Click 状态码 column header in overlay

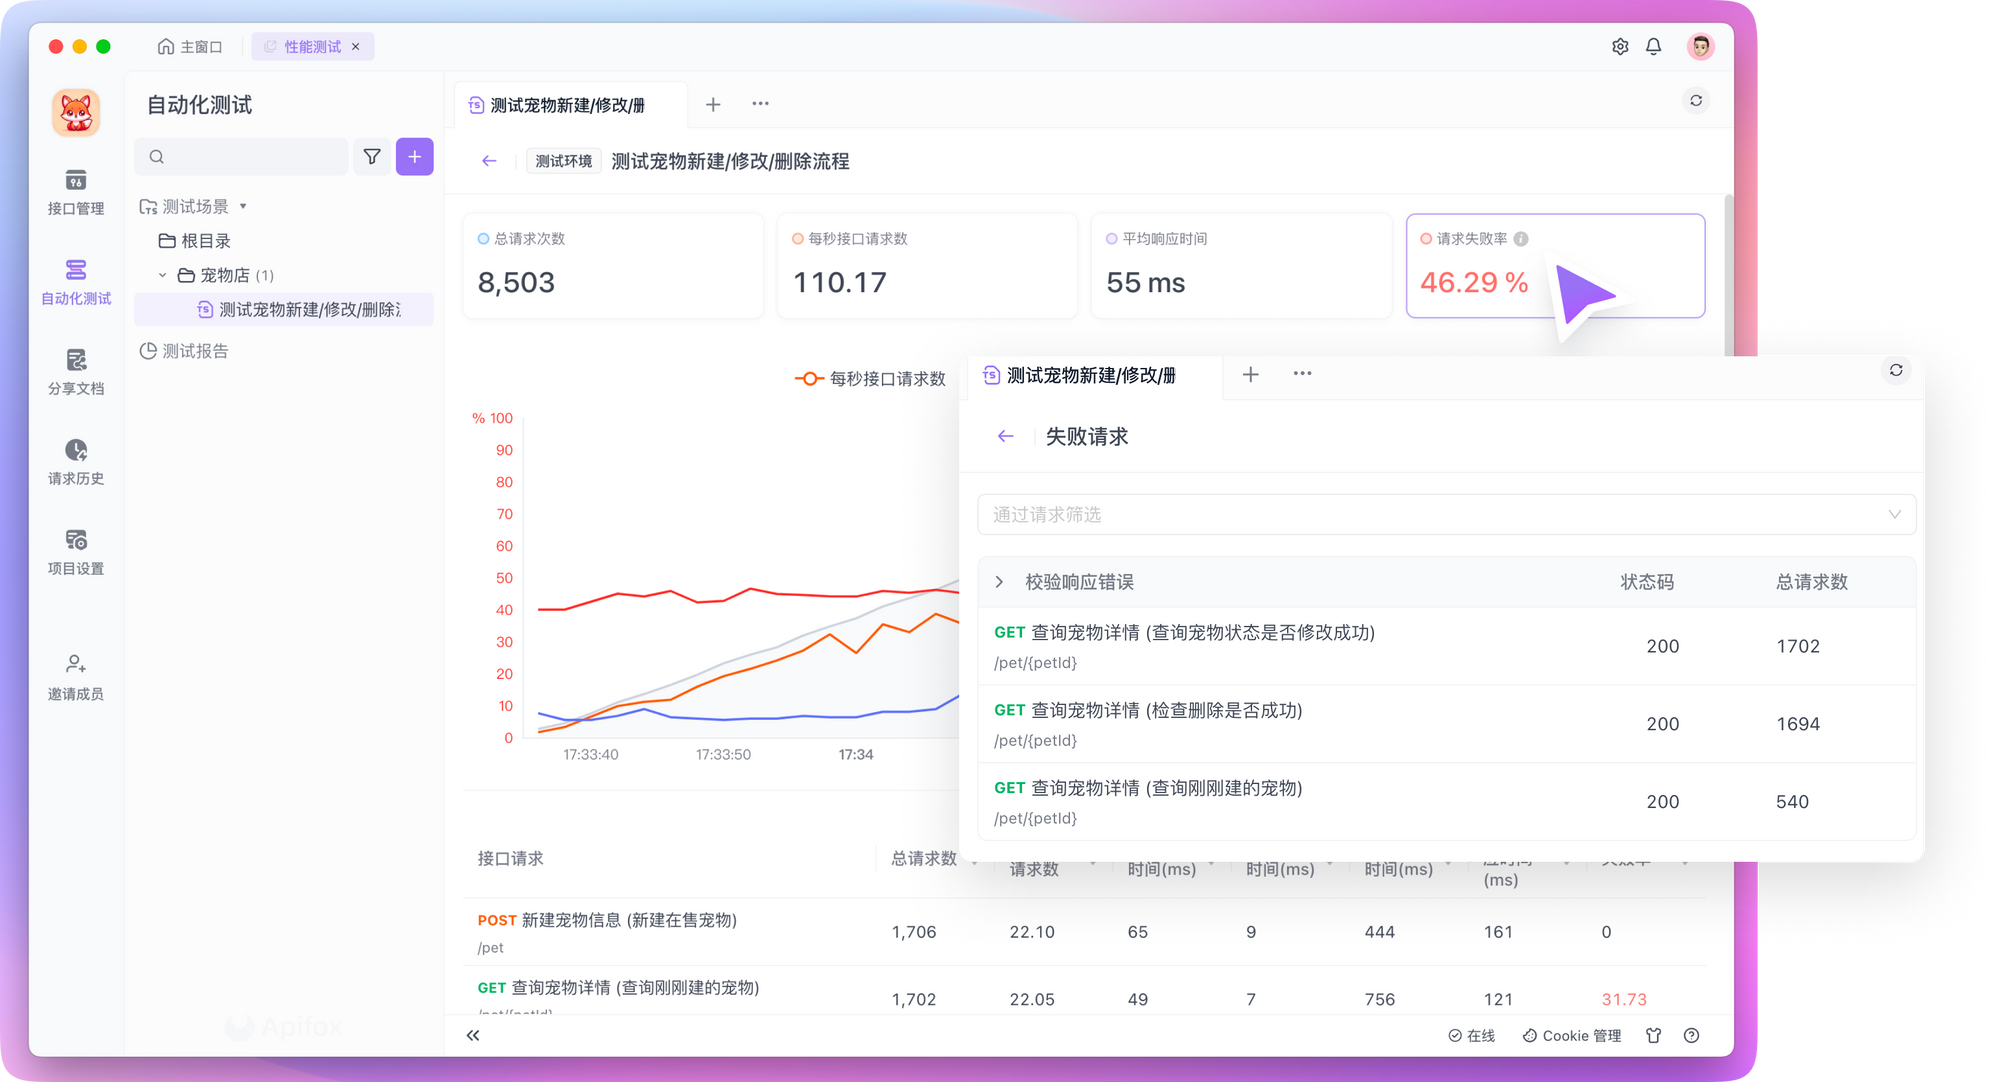[1647, 582]
